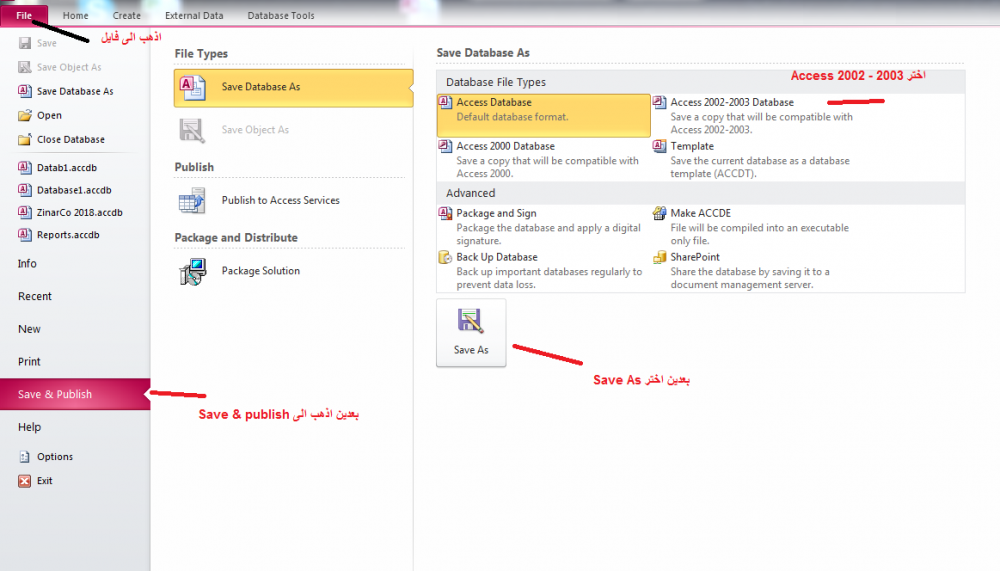The width and height of the screenshot is (1000, 571).
Task: Open recent file ZinarCo 2018.accdb
Action: (x=80, y=212)
